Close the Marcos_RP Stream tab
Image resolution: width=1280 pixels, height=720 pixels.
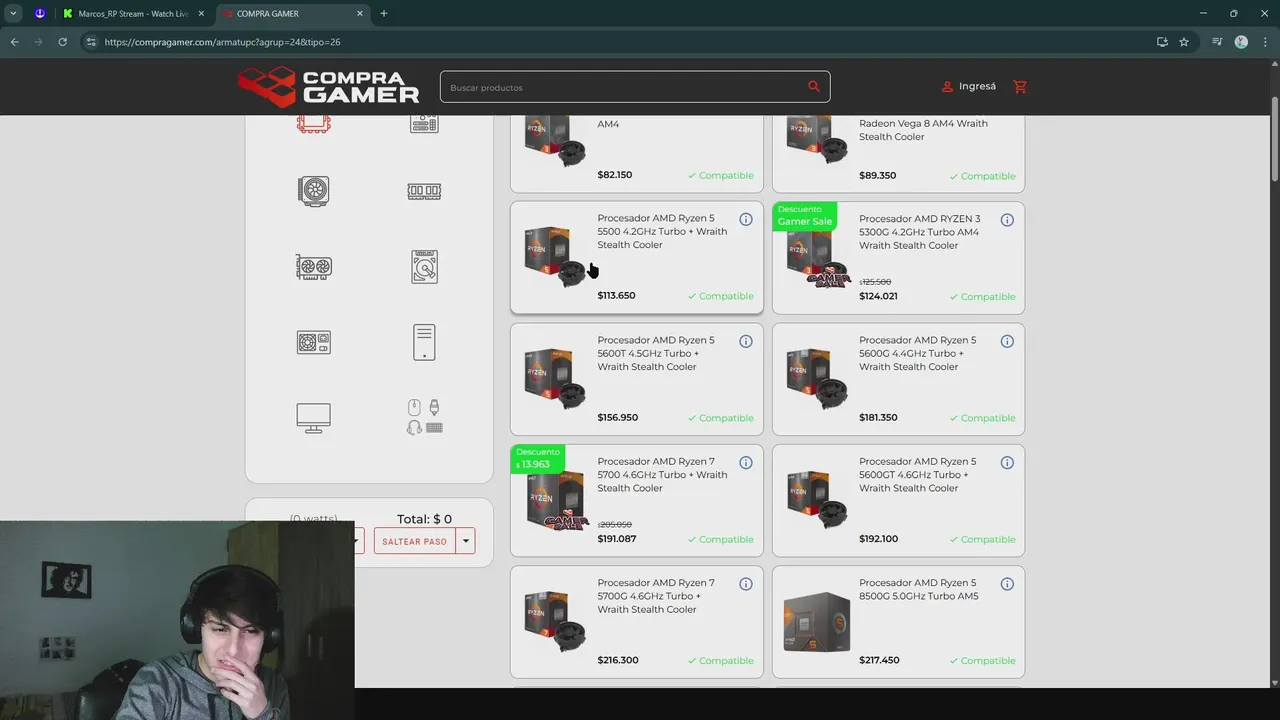[x=200, y=14]
